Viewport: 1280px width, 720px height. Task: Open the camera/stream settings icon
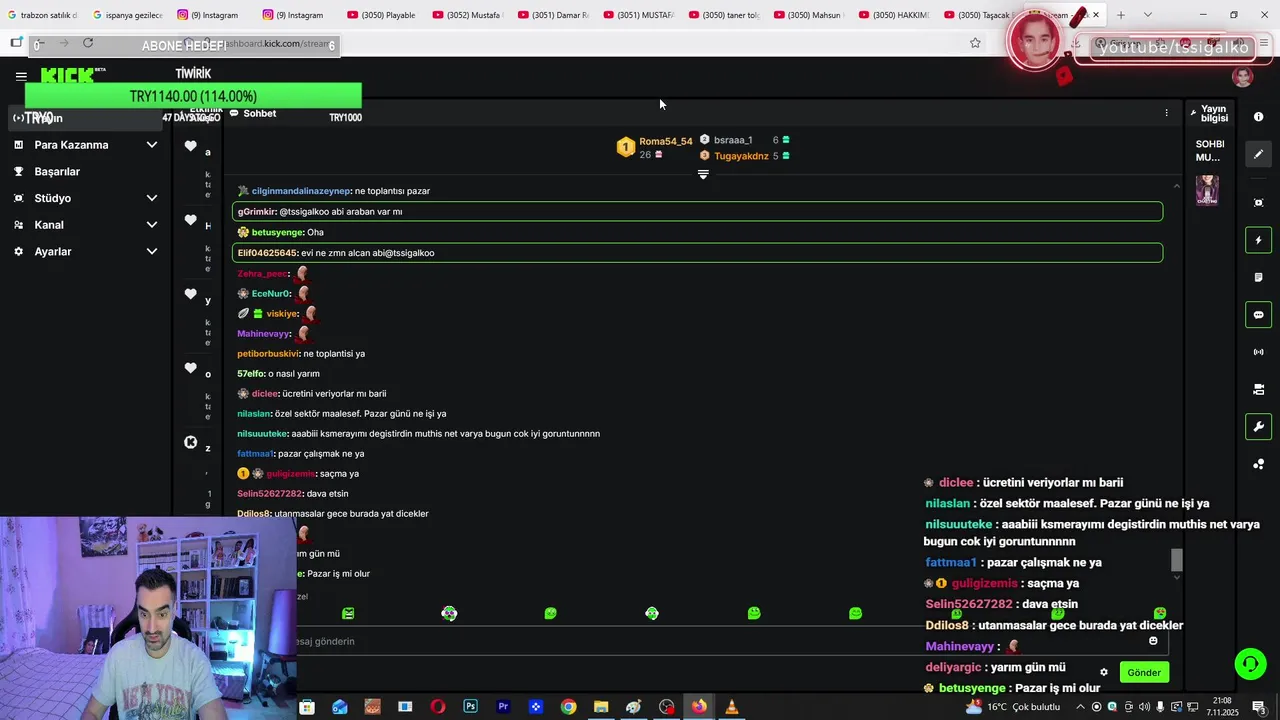coord(1258,389)
